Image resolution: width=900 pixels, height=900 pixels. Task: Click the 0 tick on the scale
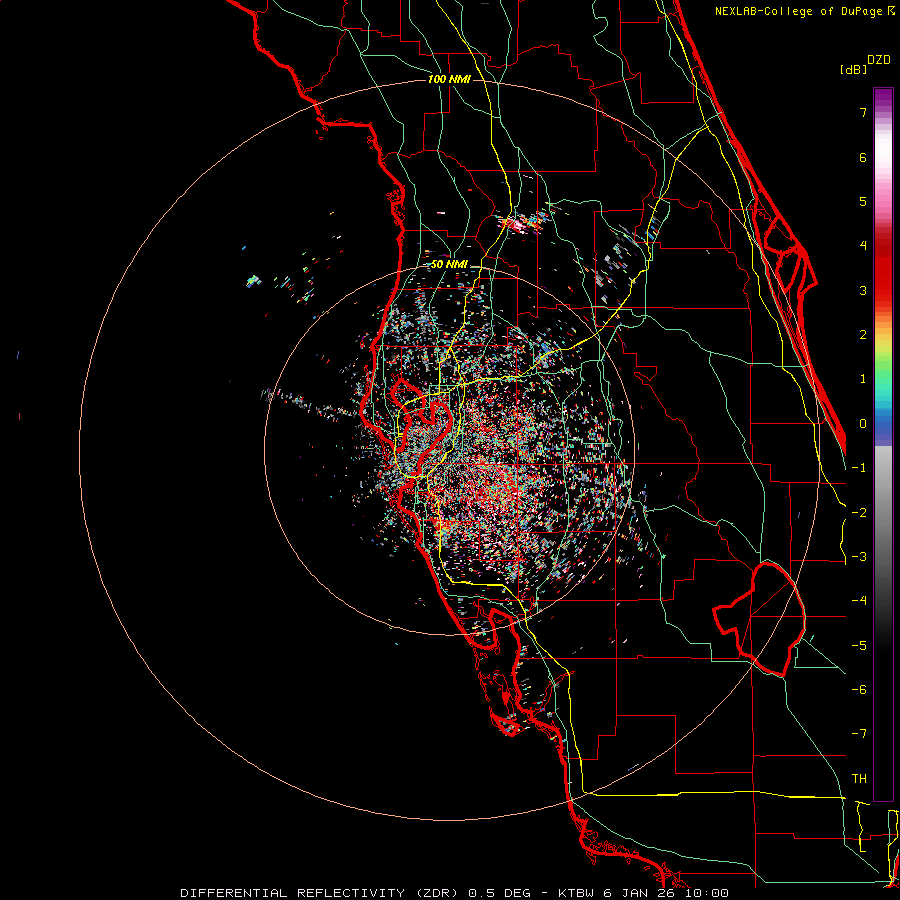(x=863, y=424)
